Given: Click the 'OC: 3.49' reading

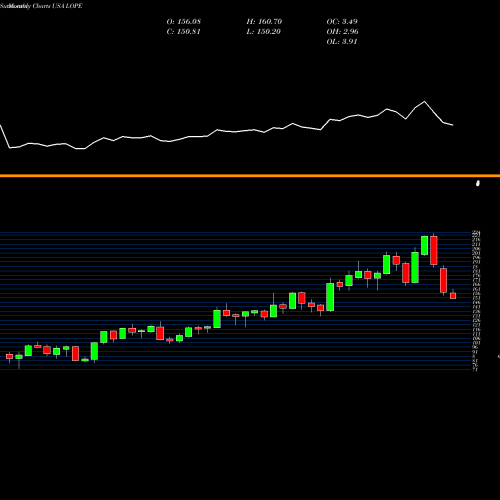Looking at the screenshot, I should pos(342,22).
